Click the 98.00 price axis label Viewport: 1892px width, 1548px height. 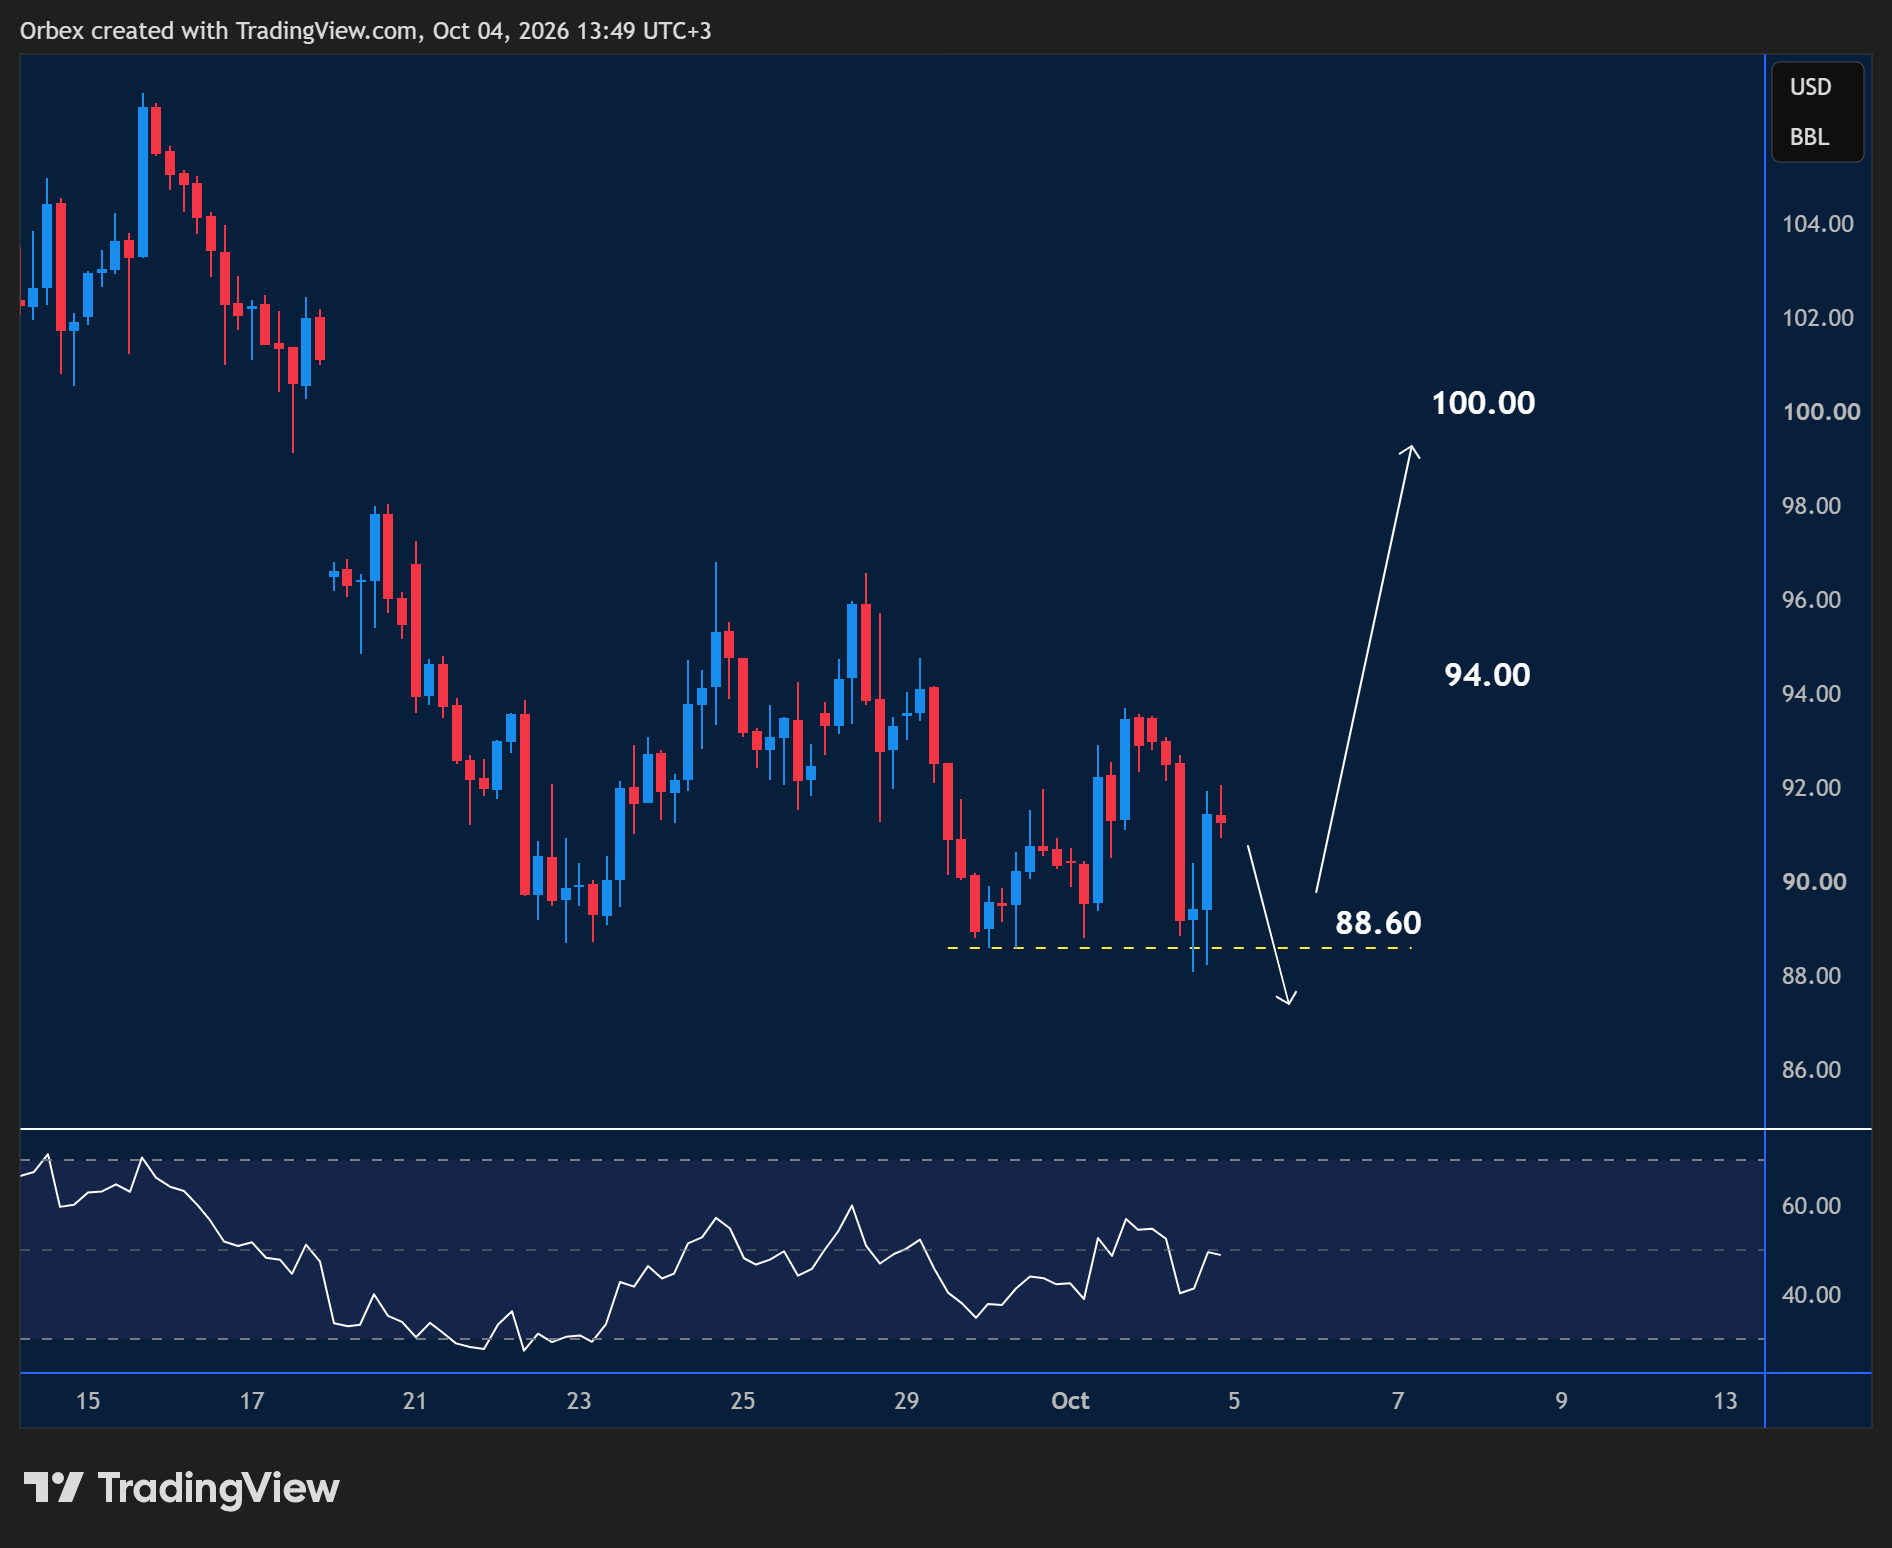click(1811, 506)
